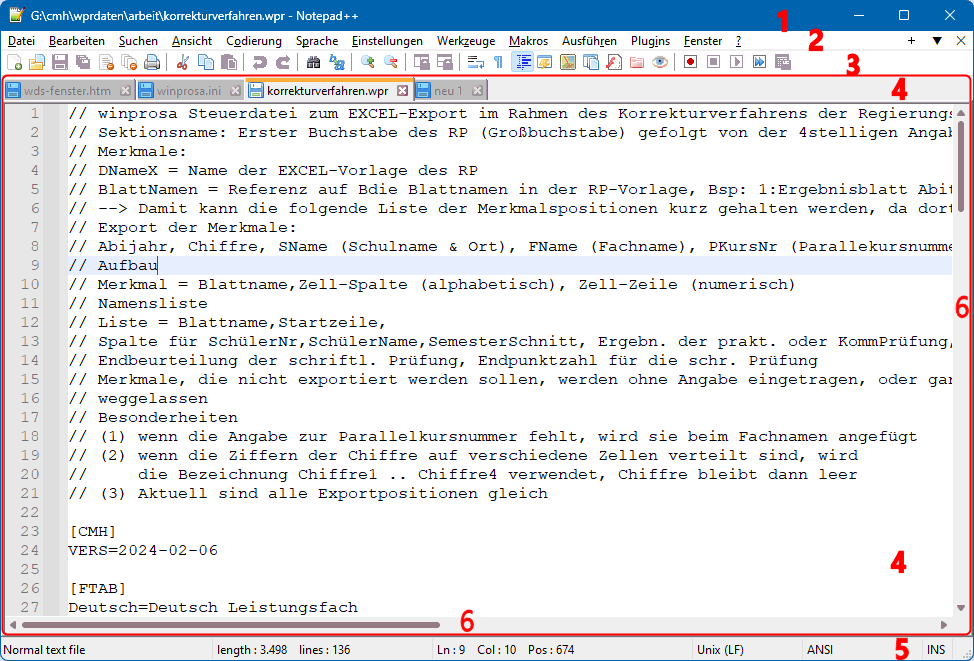
Task: Click the Unix (LF) status bar field
Action: click(x=719, y=650)
